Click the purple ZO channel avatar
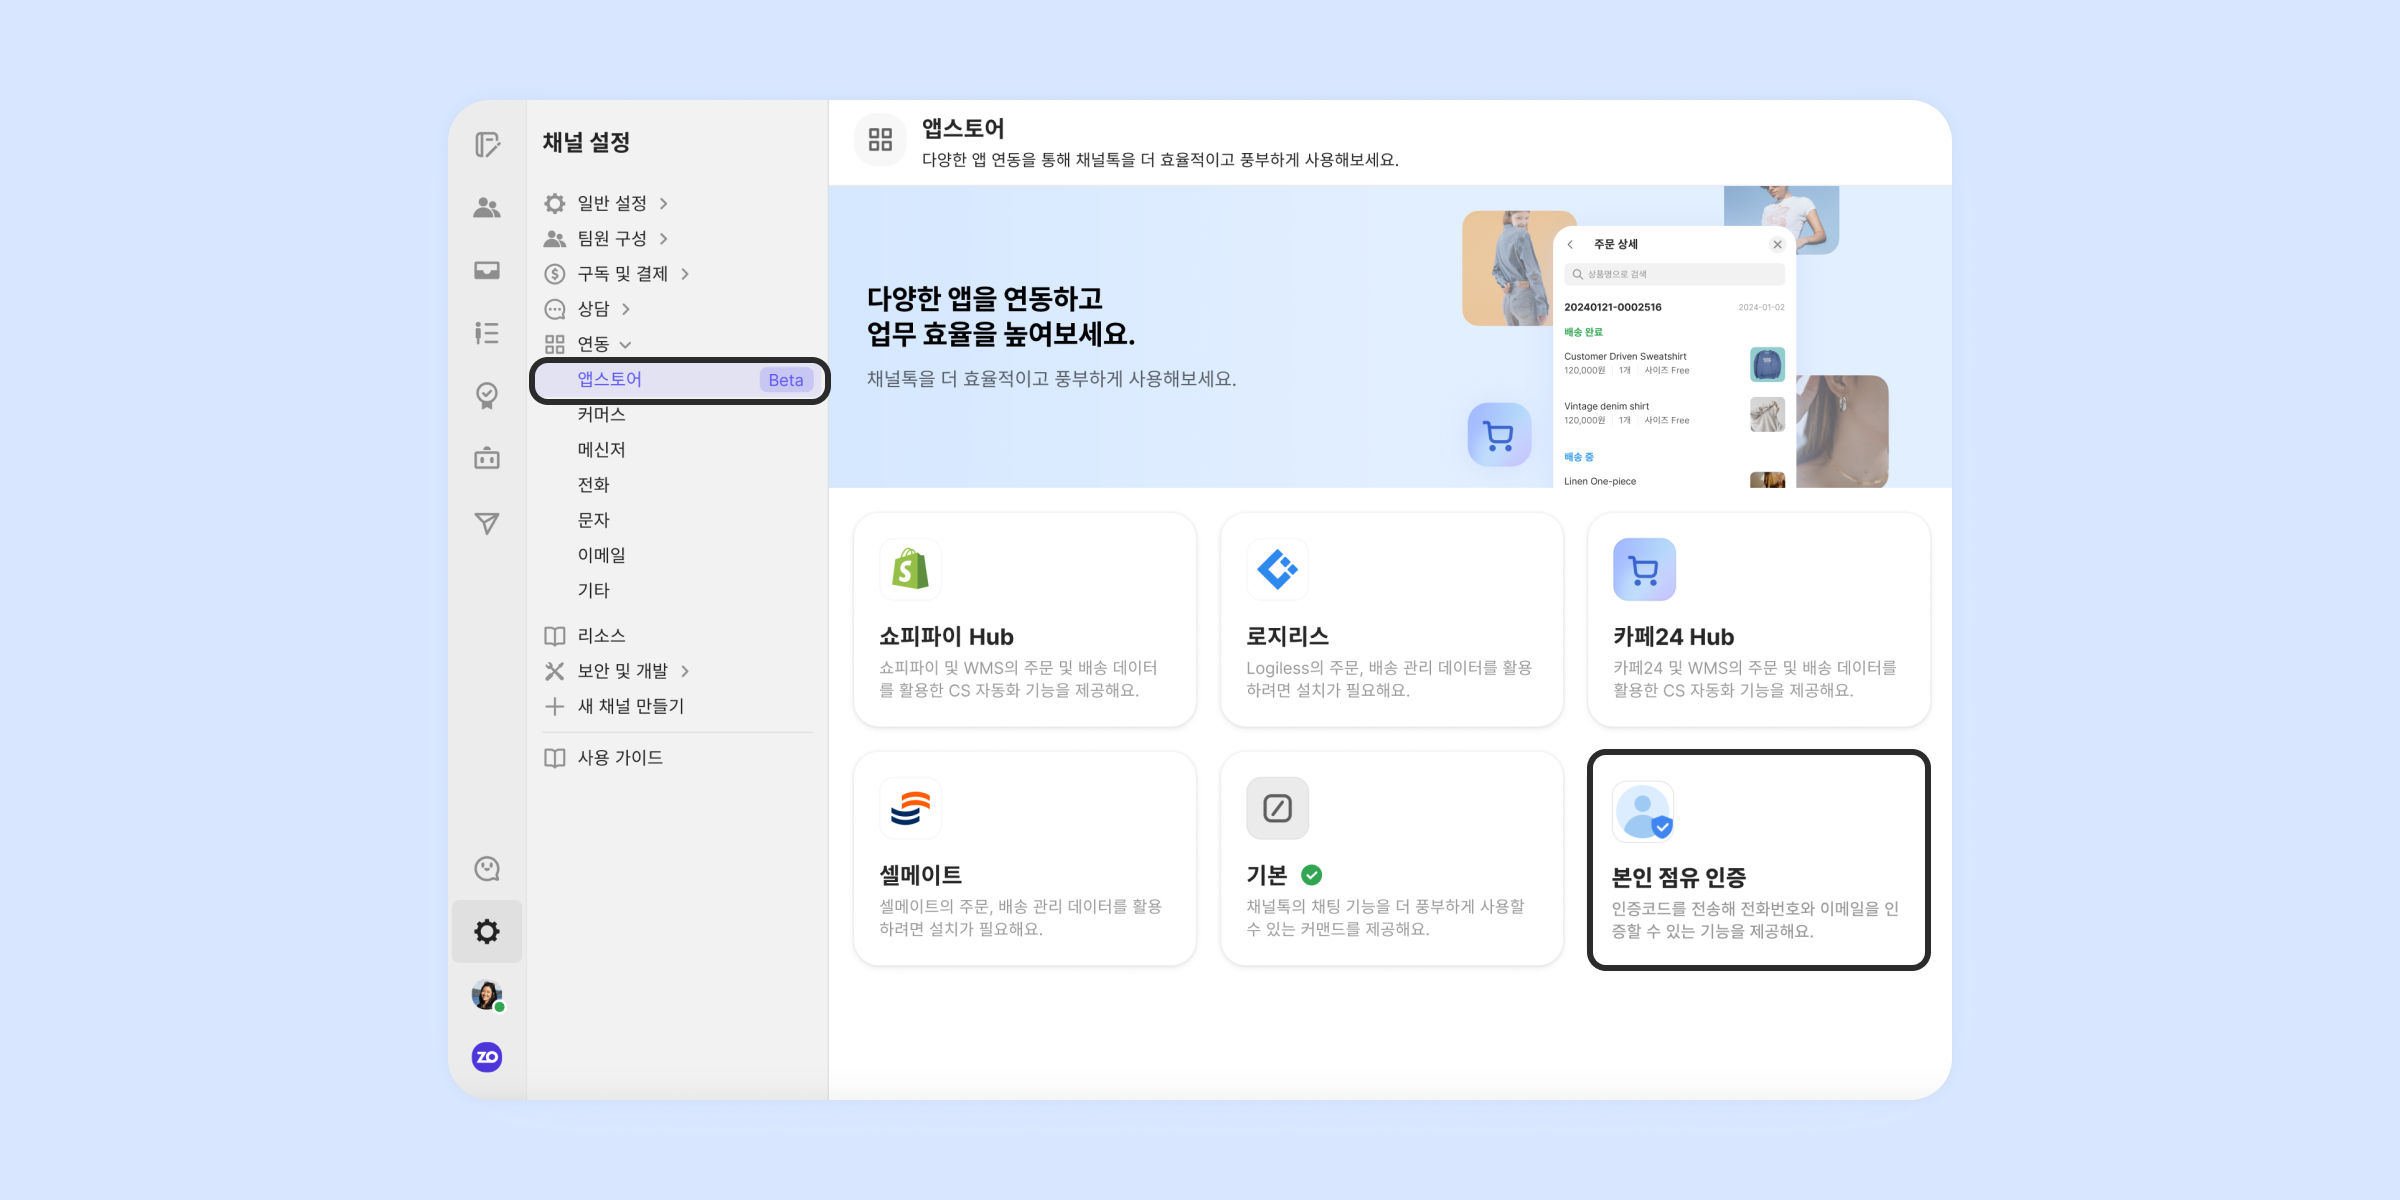Viewport: 2400px width, 1200px height. point(487,1057)
